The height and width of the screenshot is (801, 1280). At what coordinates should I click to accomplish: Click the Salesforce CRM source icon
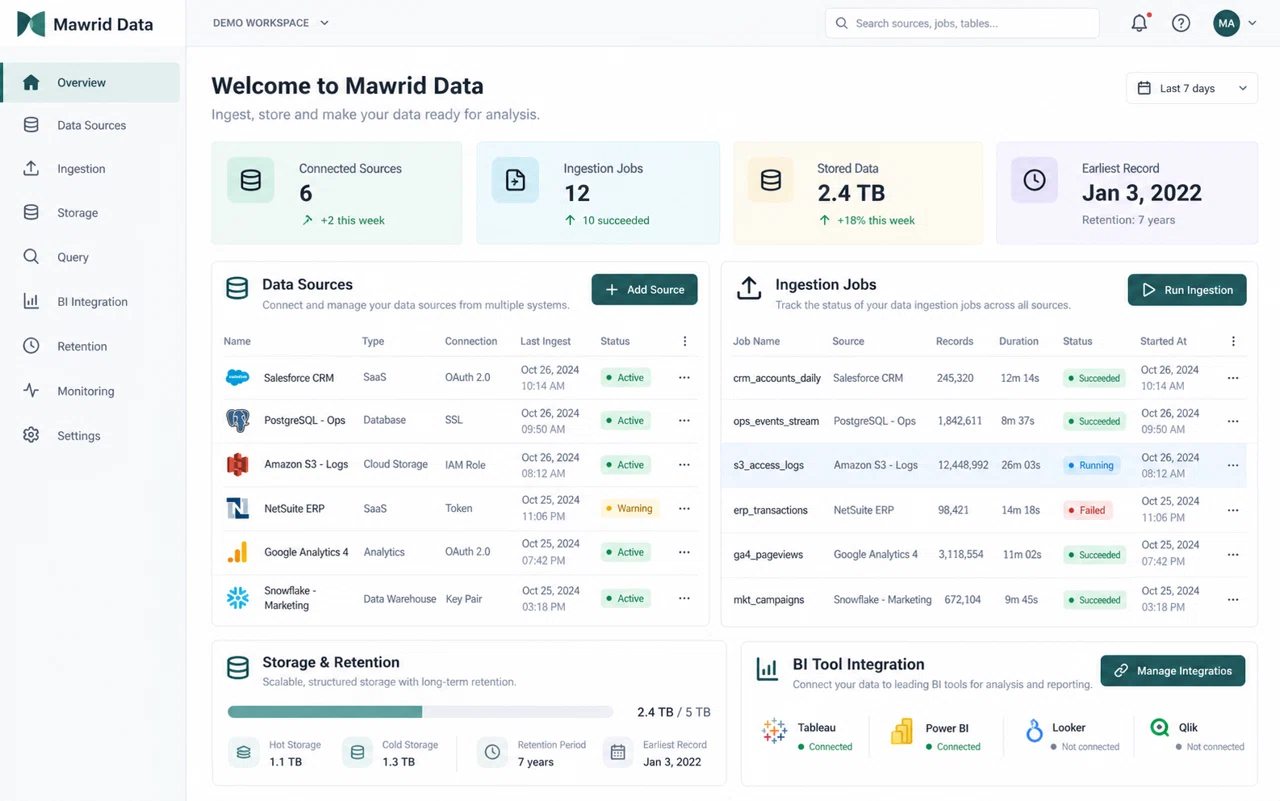point(237,378)
